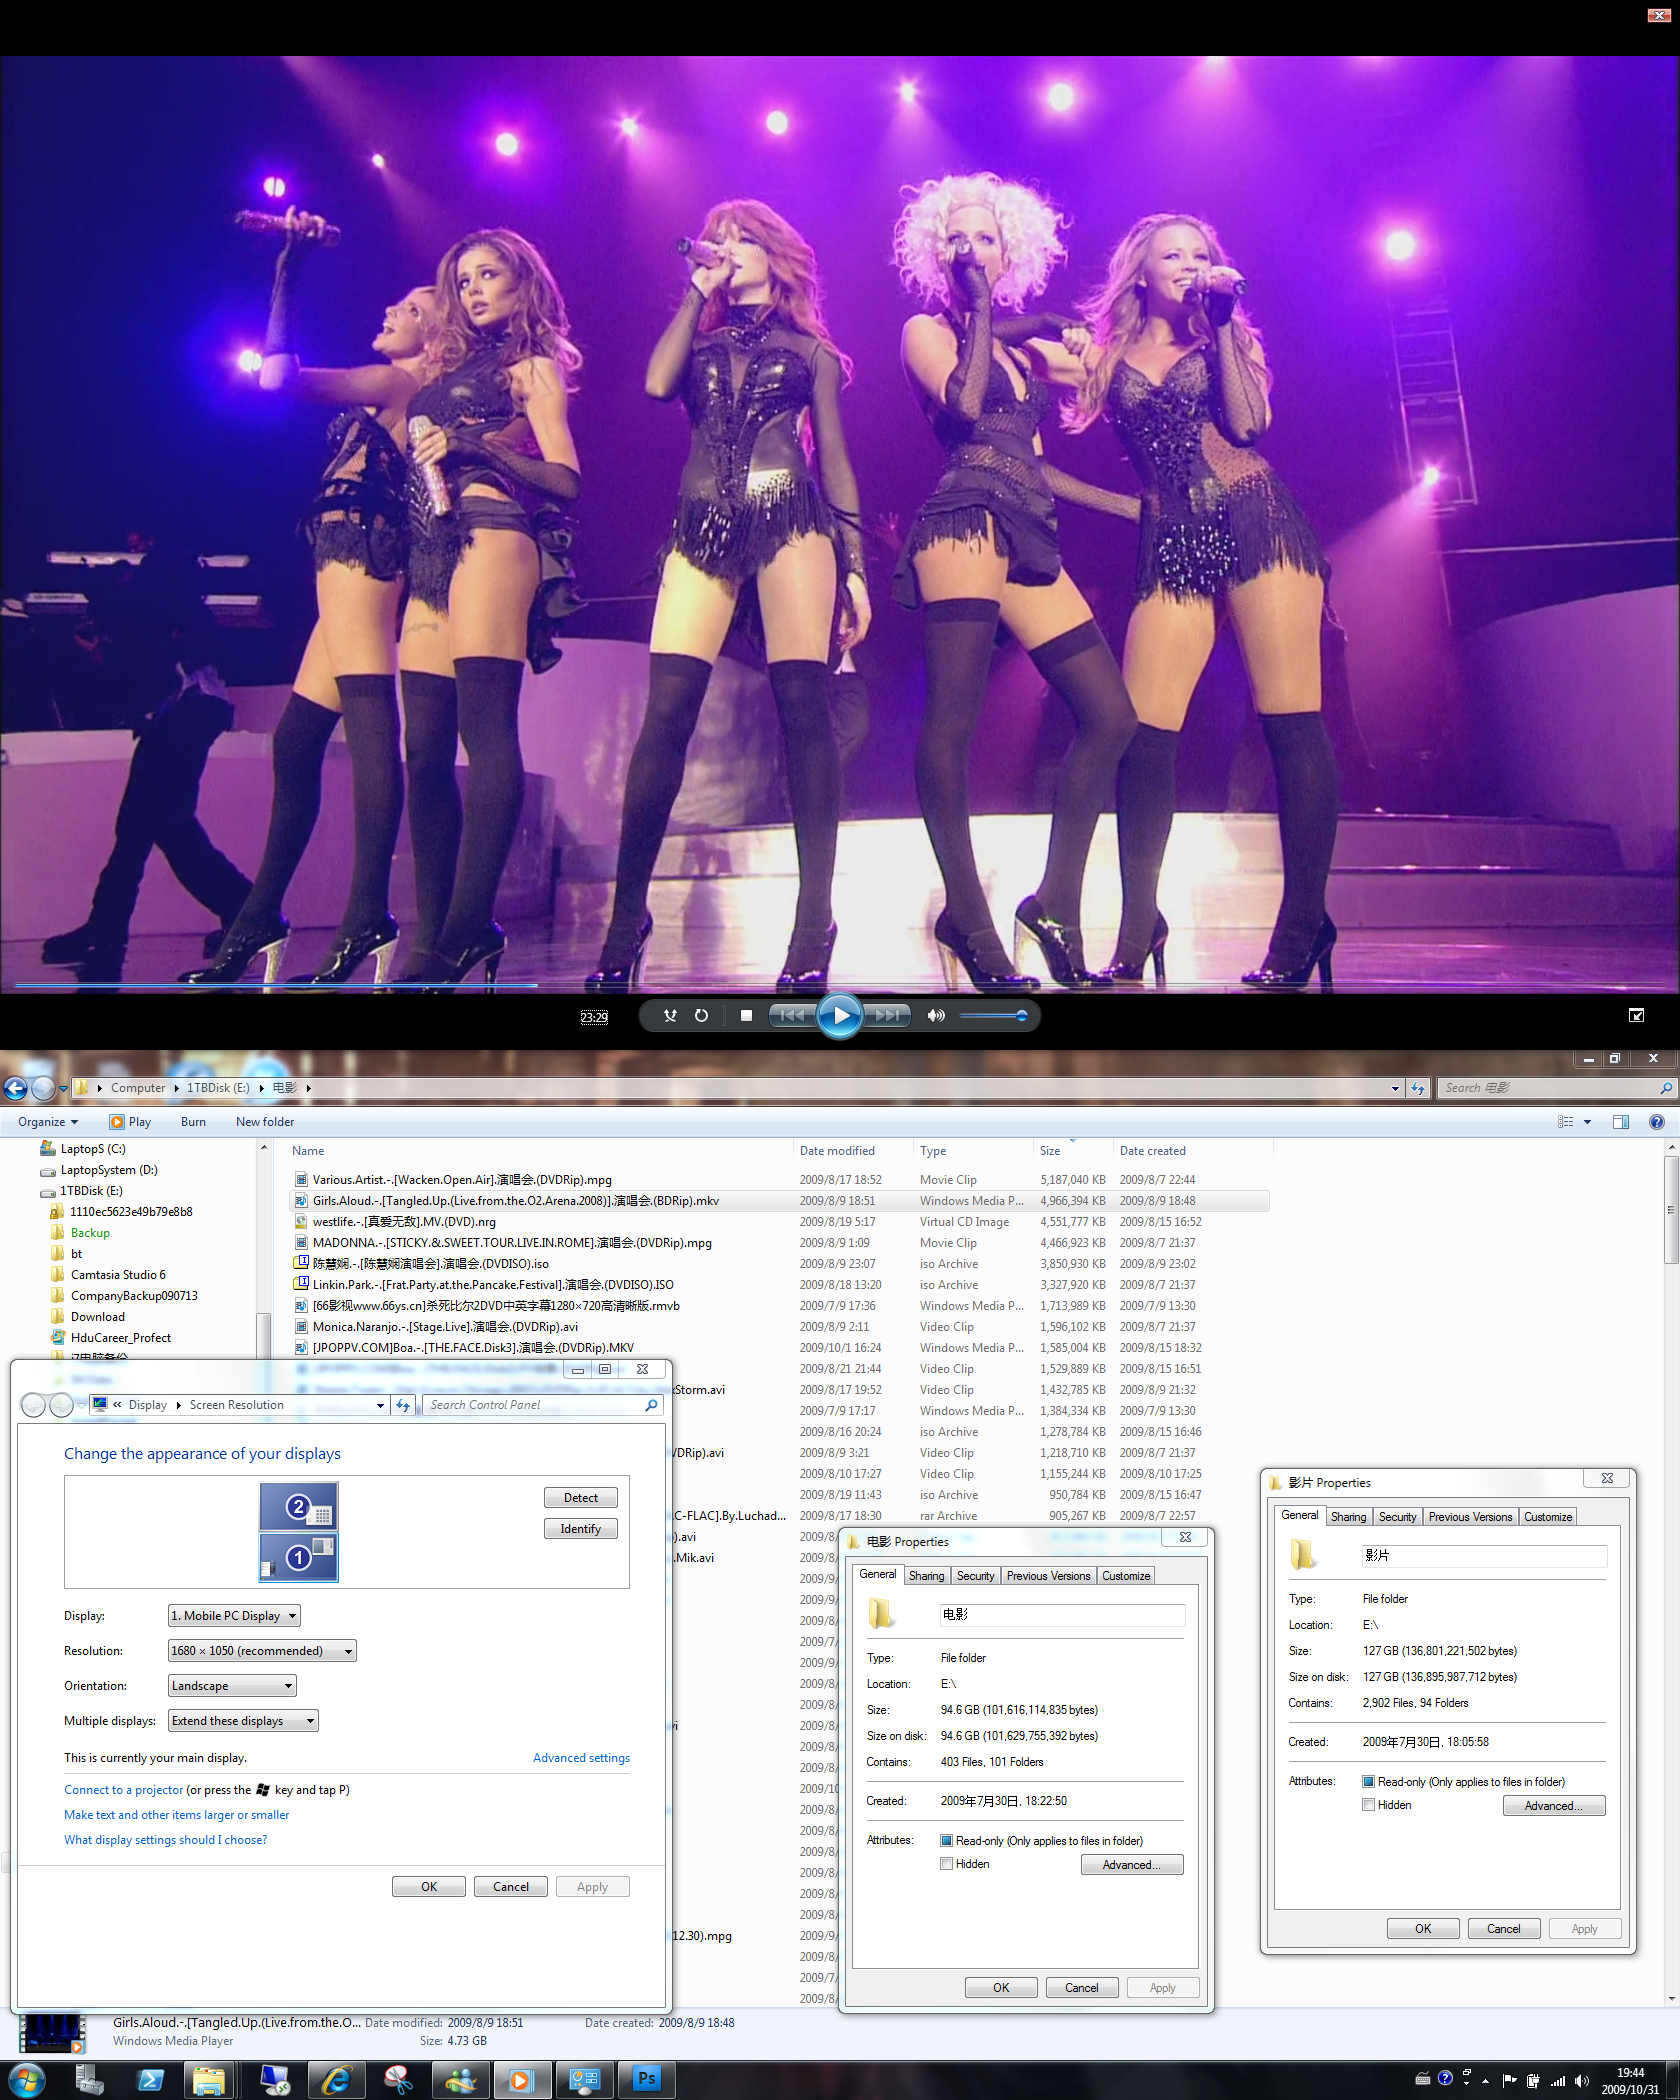Toggle Hidden checkbox in 电影 Properties

946,1863
